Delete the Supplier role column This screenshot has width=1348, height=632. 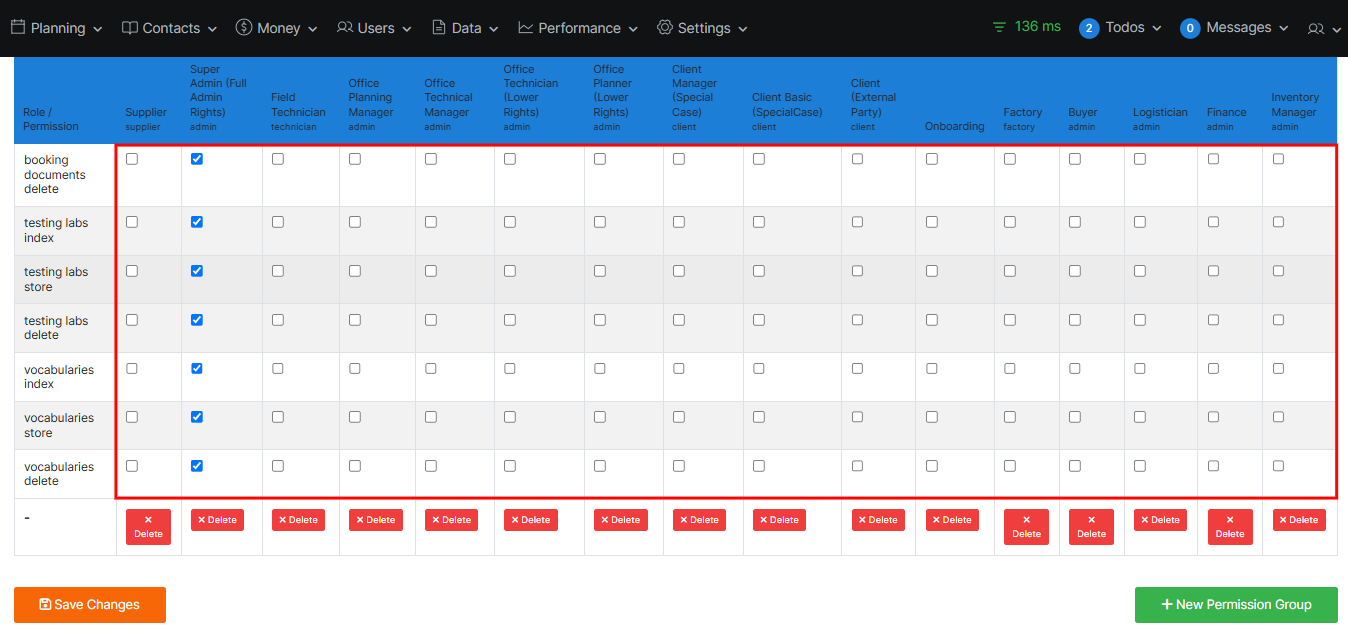(148, 527)
